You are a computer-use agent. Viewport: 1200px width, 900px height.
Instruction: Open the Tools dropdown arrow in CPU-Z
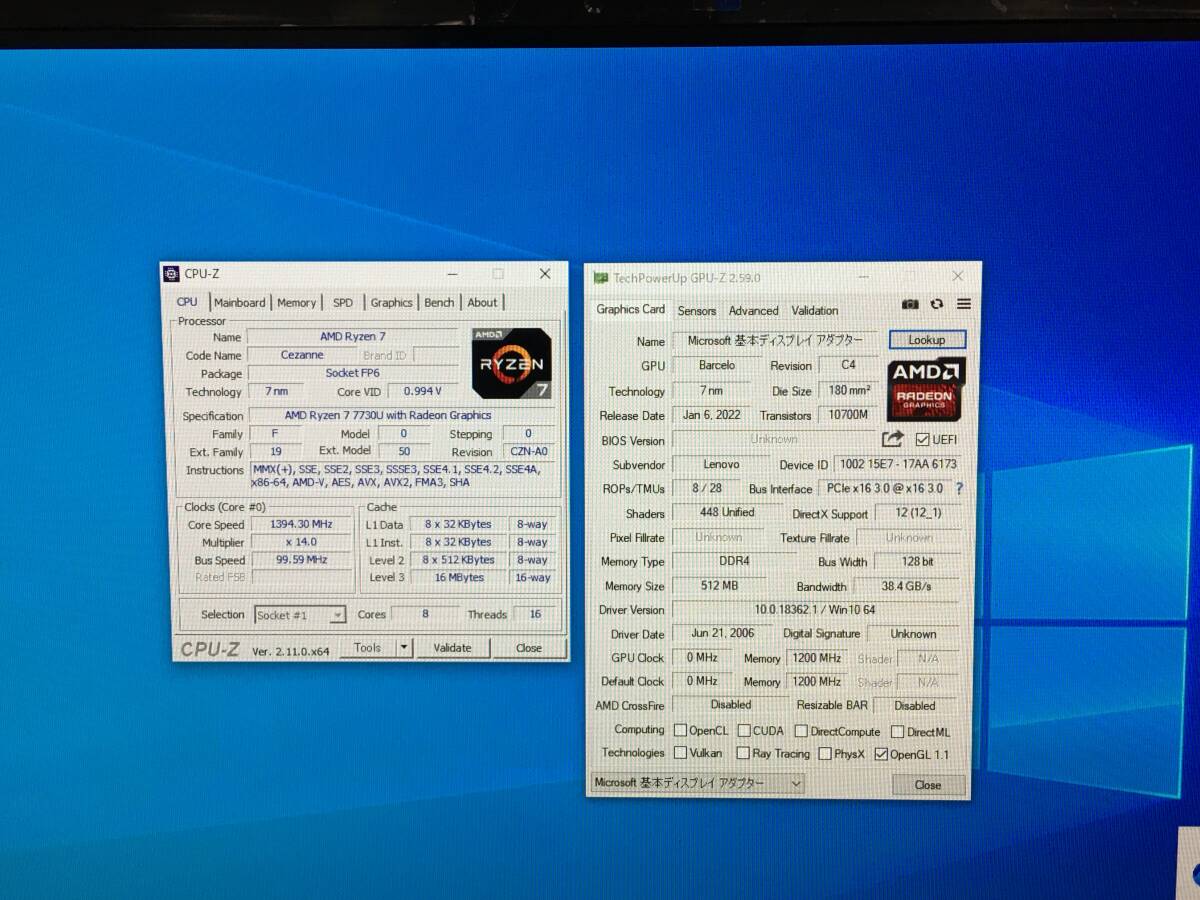[404, 648]
